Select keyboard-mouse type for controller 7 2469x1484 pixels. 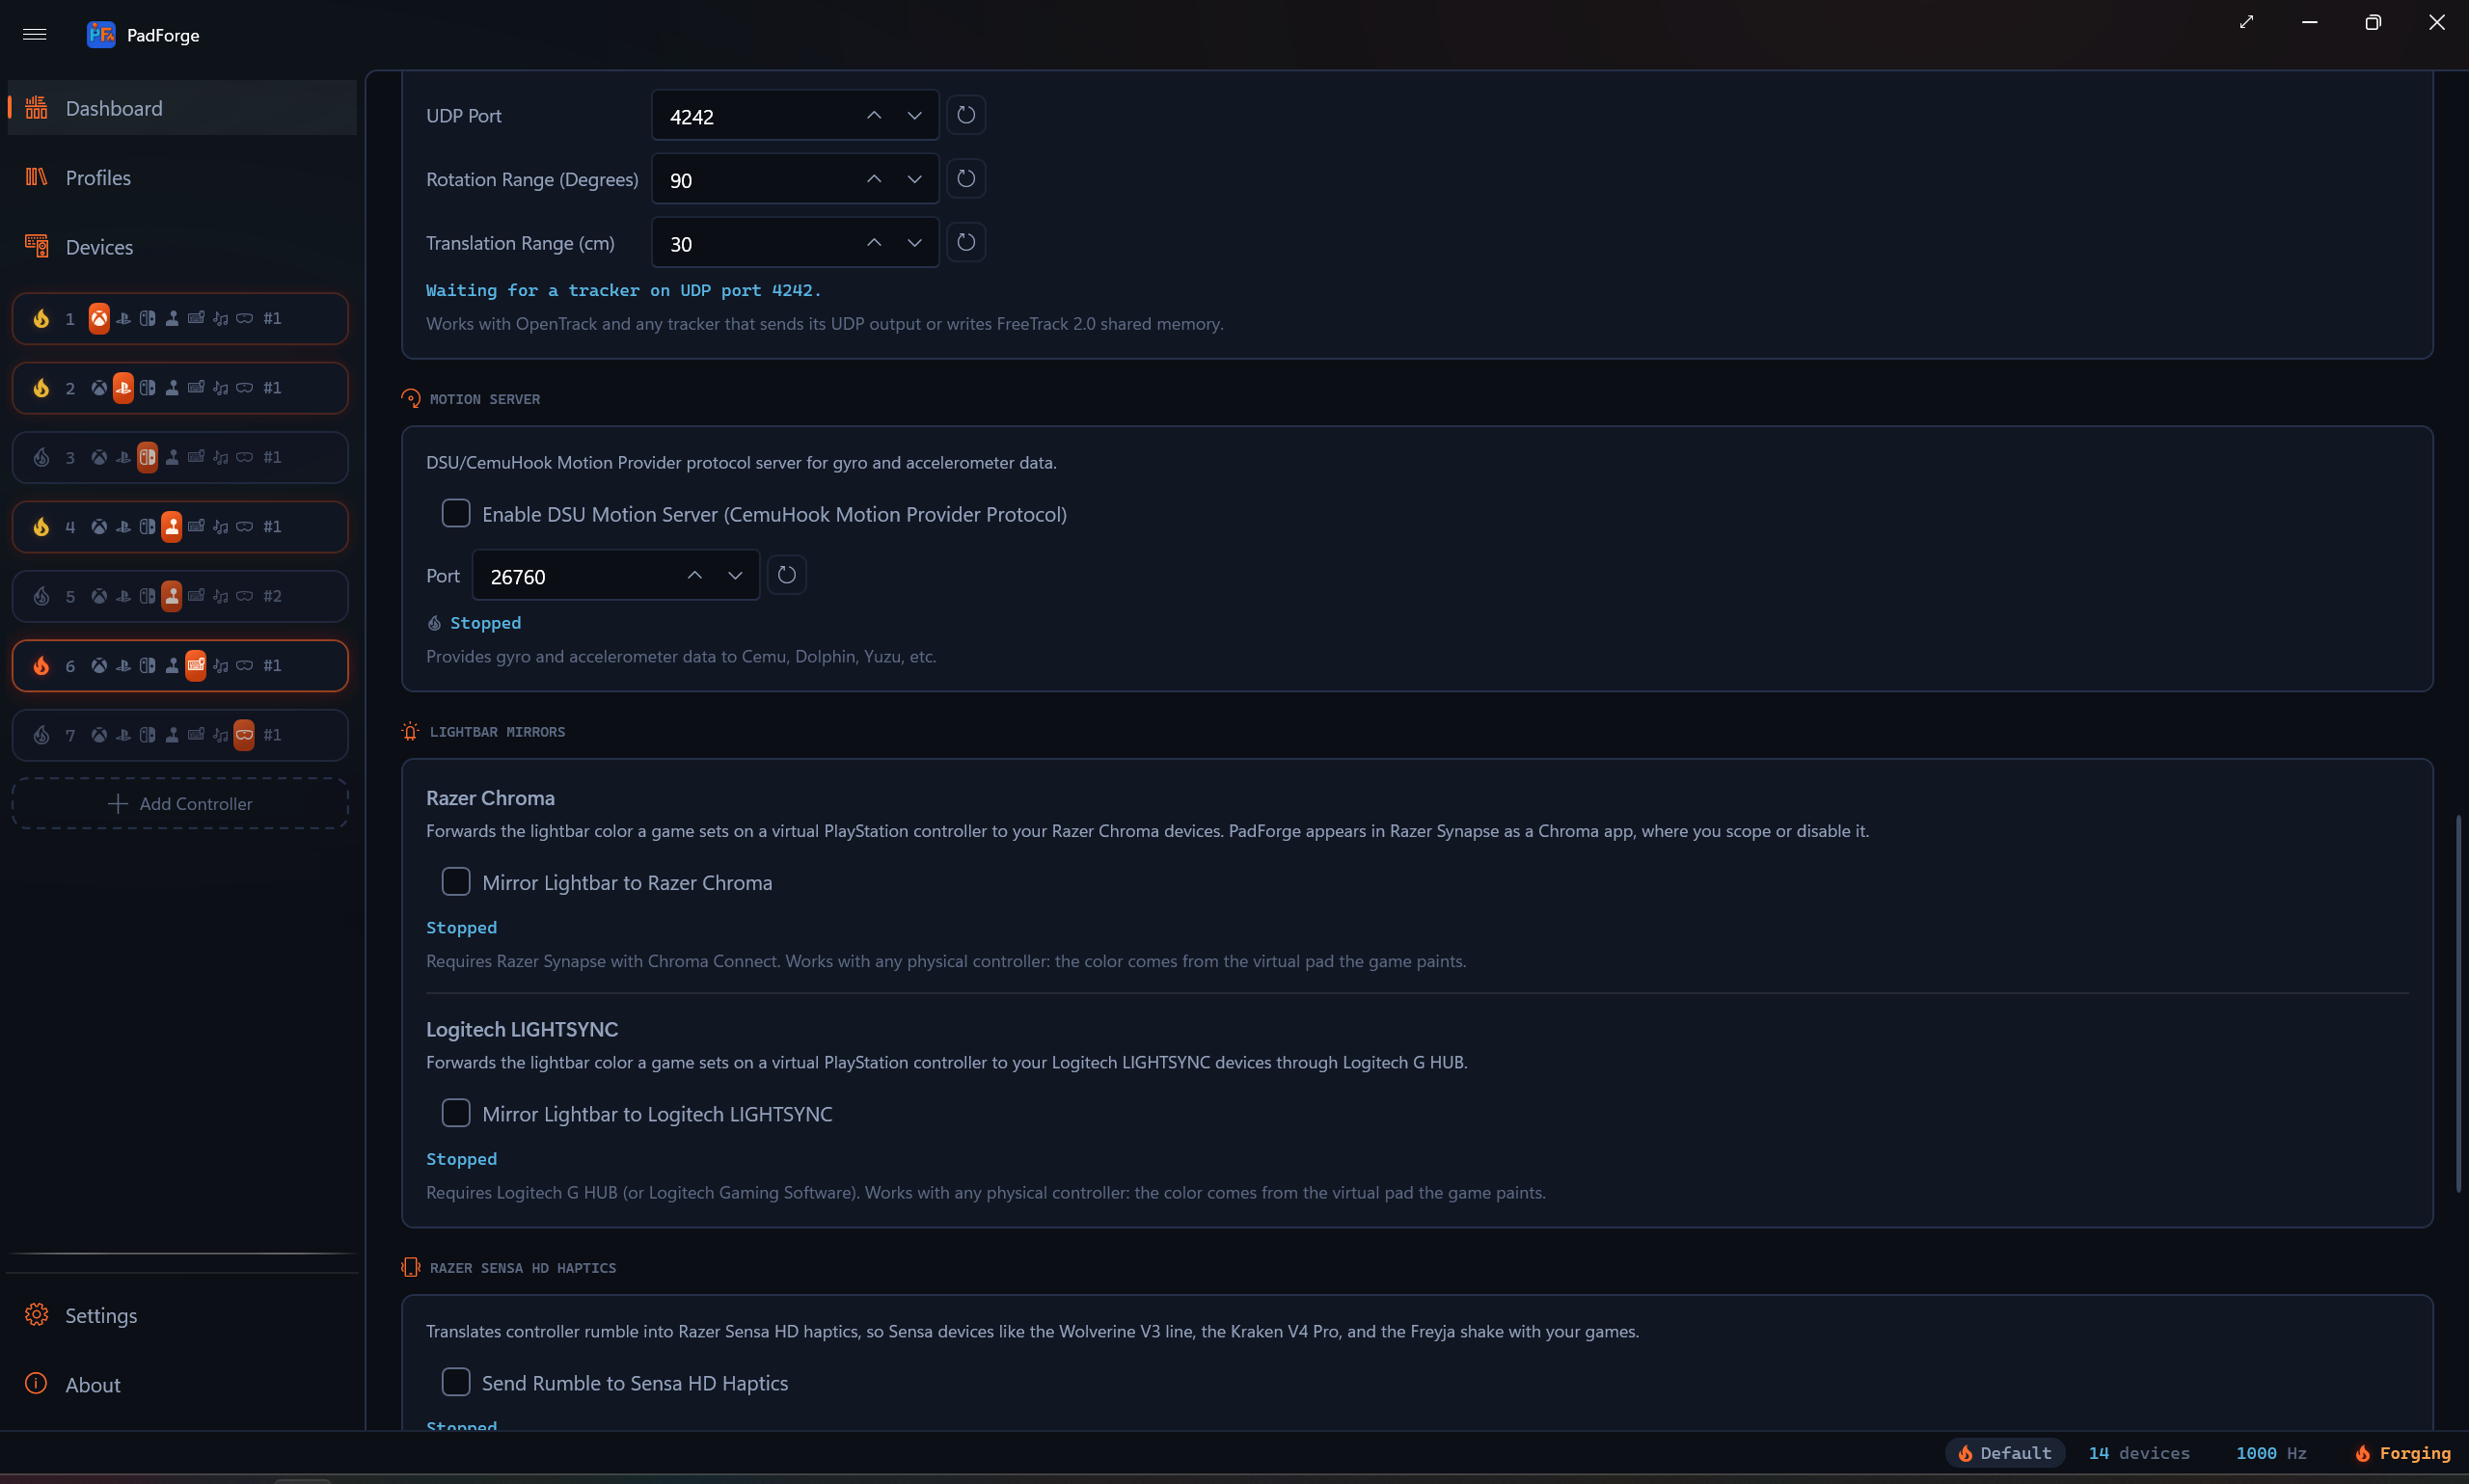click(196, 735)
